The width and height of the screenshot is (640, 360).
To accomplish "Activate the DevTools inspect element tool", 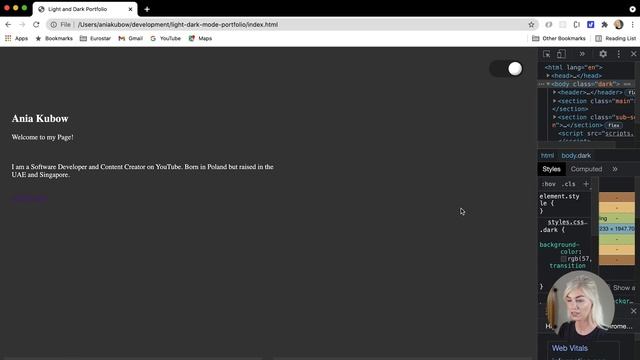I will click(547, 54).
